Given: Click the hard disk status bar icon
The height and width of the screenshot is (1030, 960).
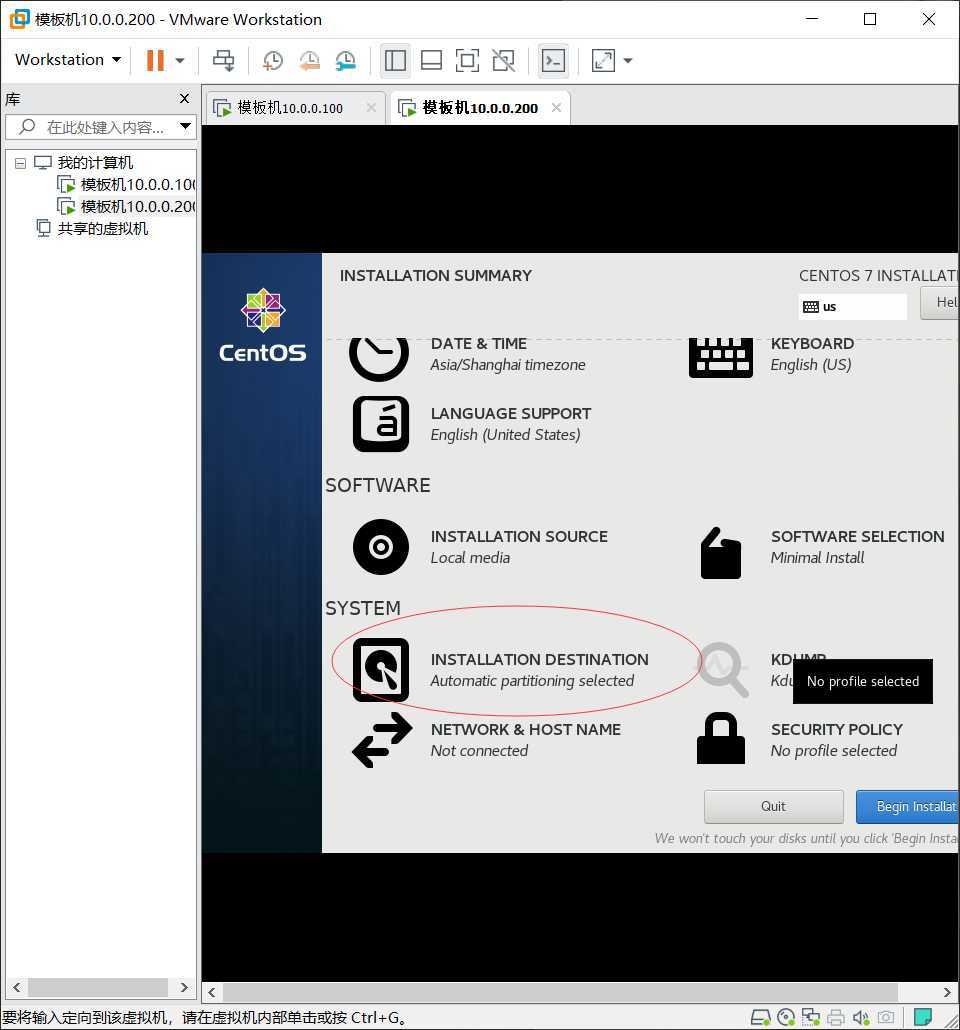Looking at the screenshot, I should [760, 1018].
